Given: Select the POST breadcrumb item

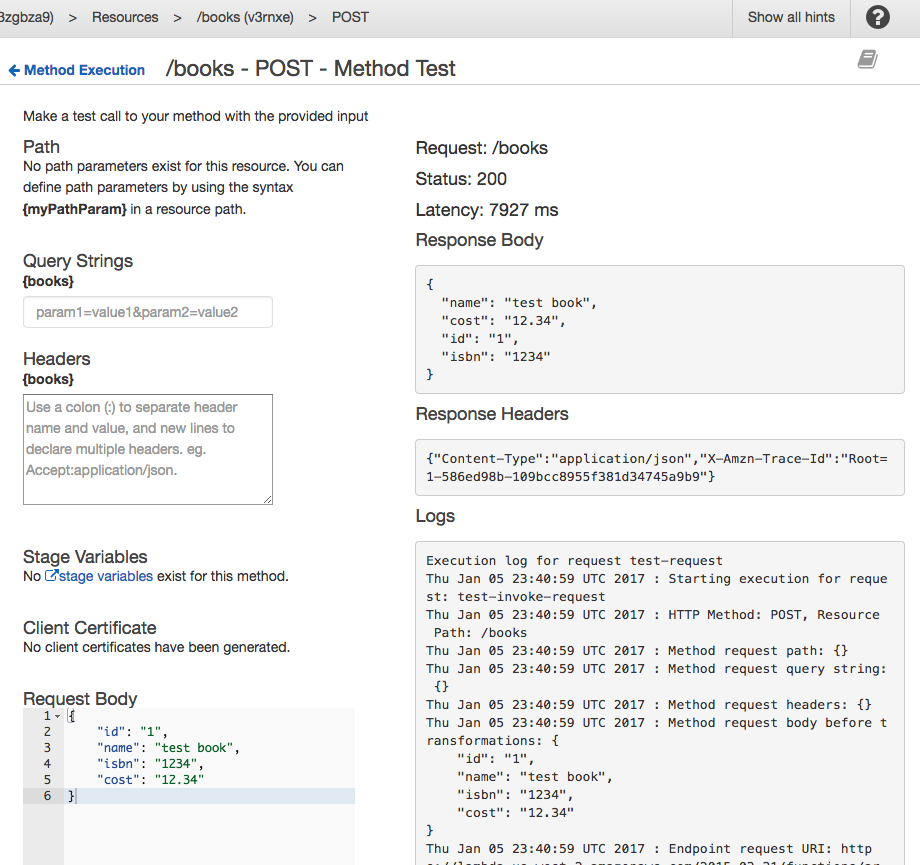Looking at the screenshot, I should [x=350, y=17].
